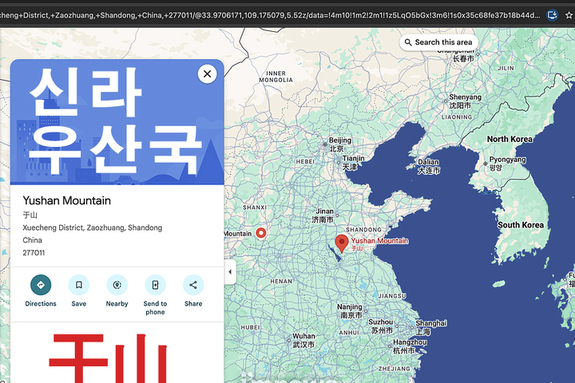Click the browser URL address bar
The image size is (575, 383).
click(270, 15)
